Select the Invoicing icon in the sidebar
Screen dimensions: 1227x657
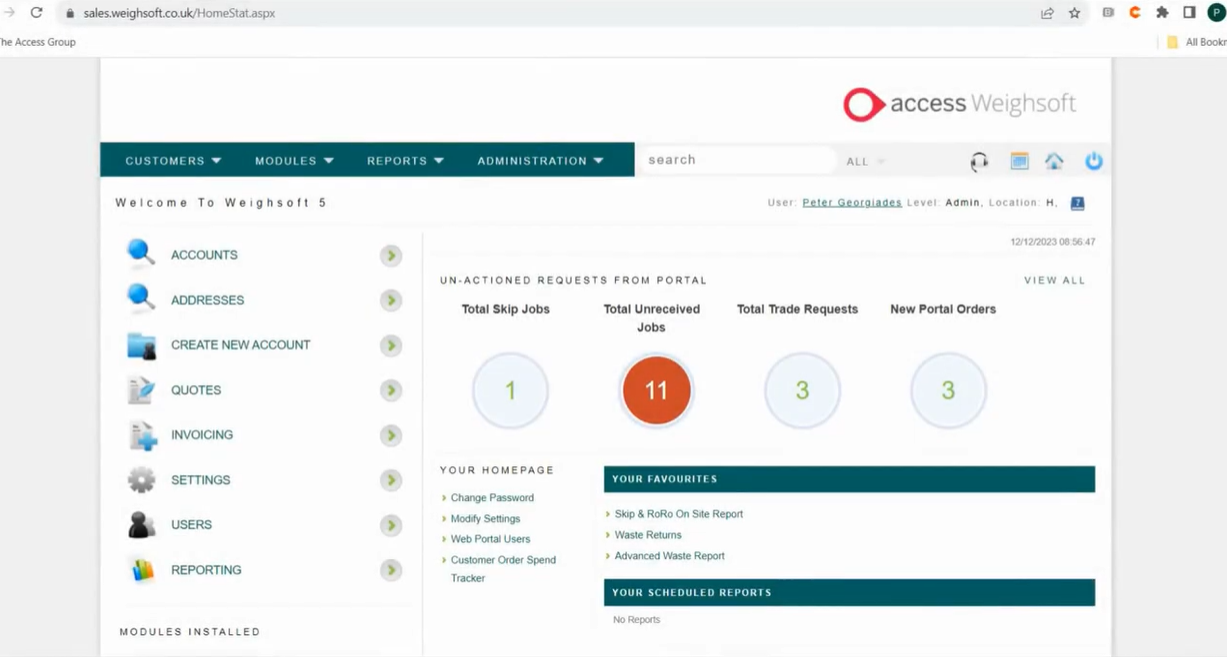click(140, 434)
